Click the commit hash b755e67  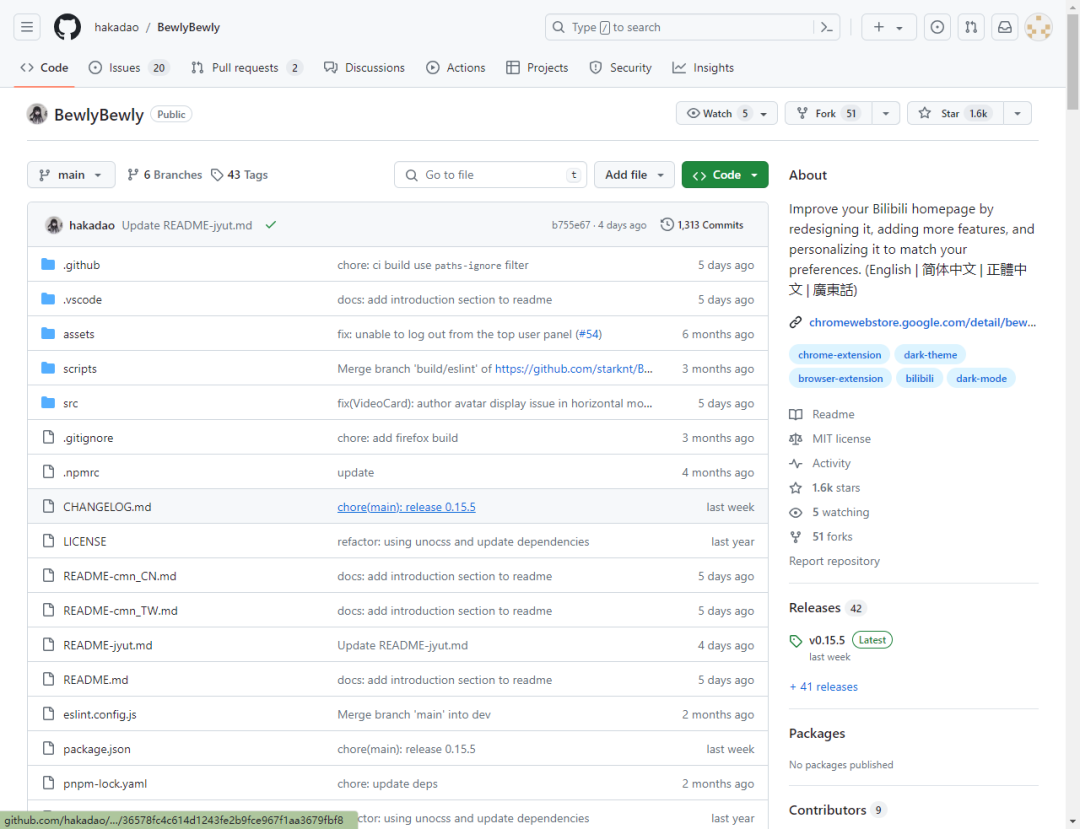(x=570, y=225)
